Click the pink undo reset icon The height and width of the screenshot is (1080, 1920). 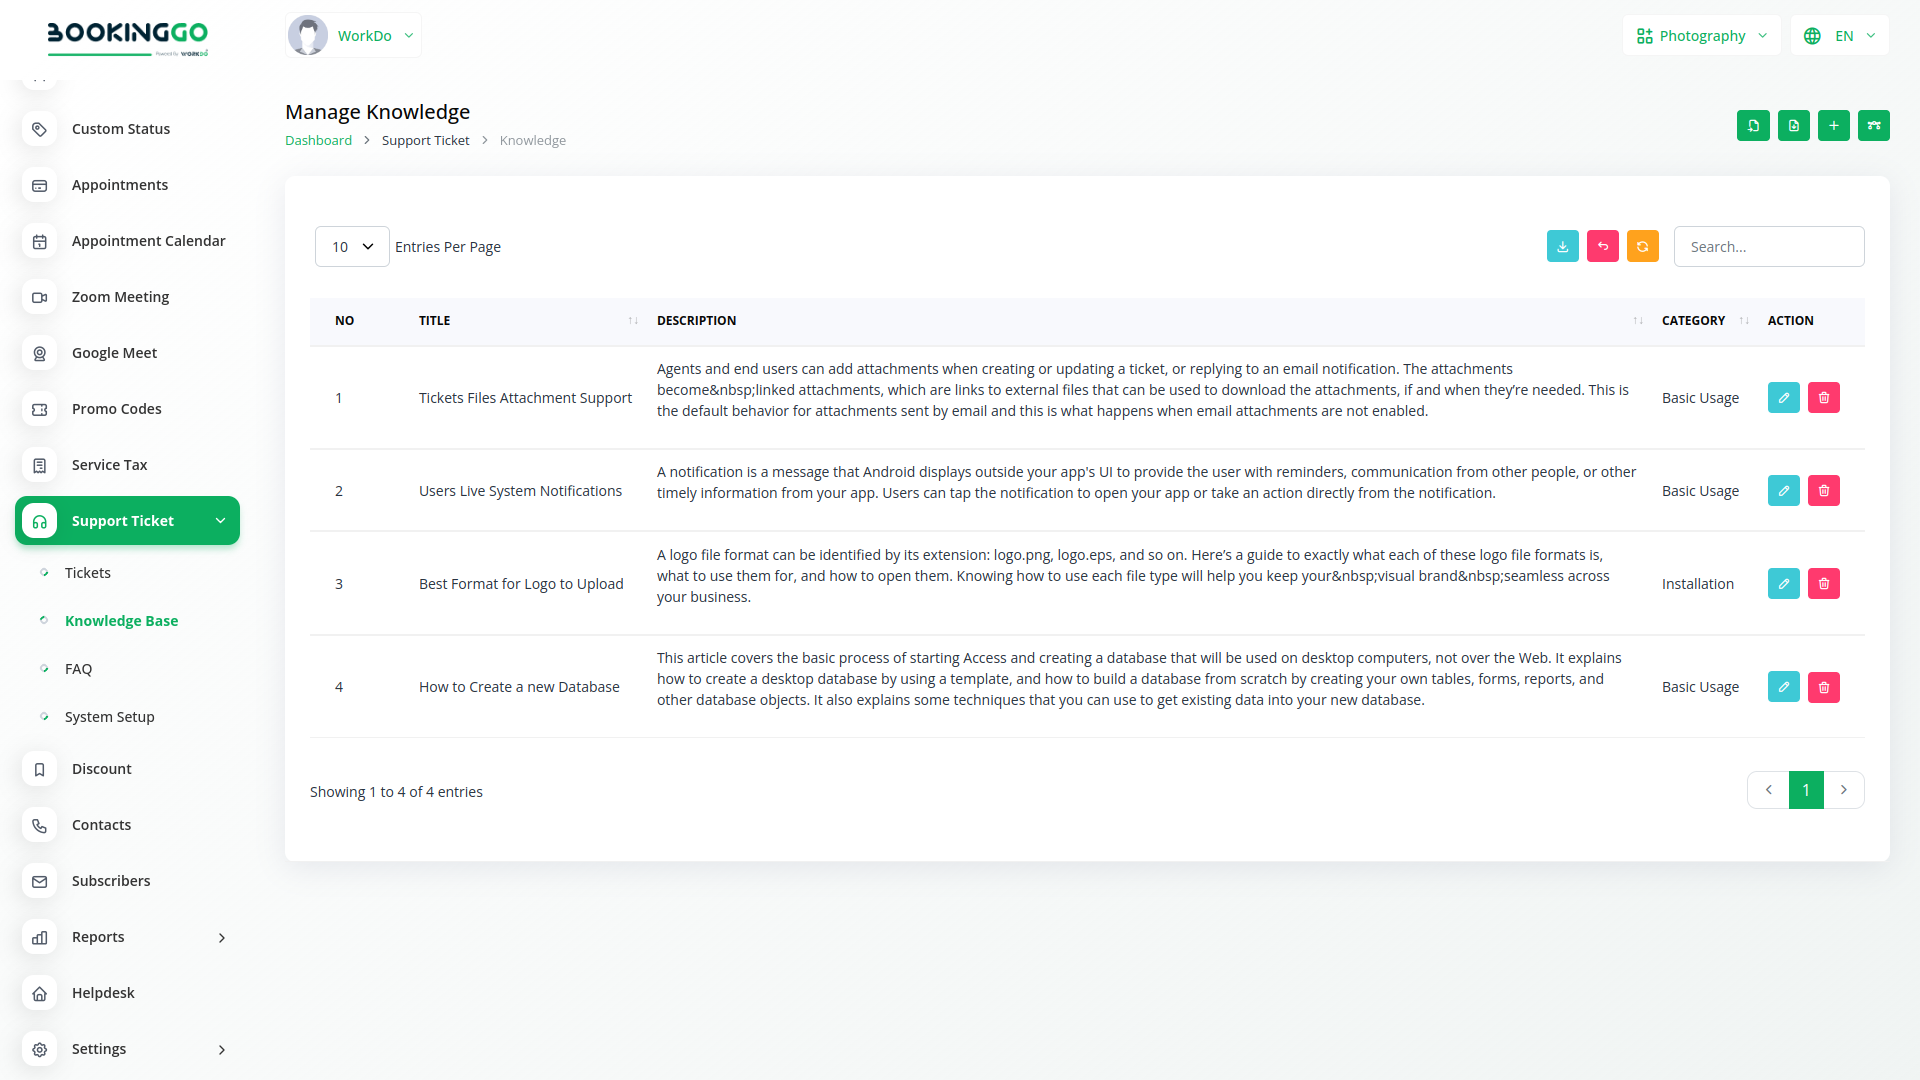(x=1602, y=246)
